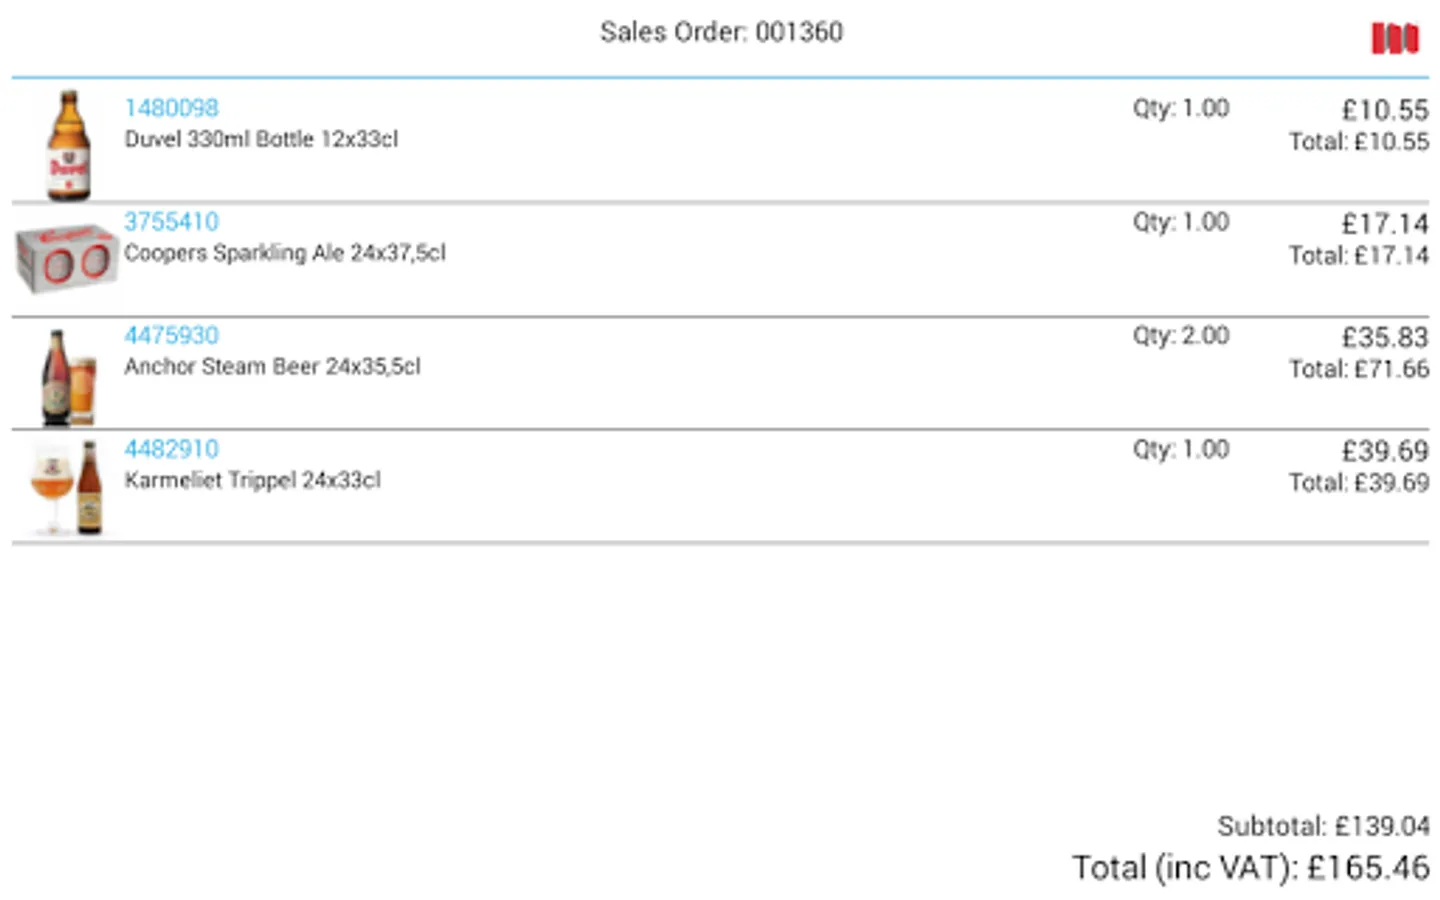Select the Anchor Steam Beer product image

click(68, 377)
